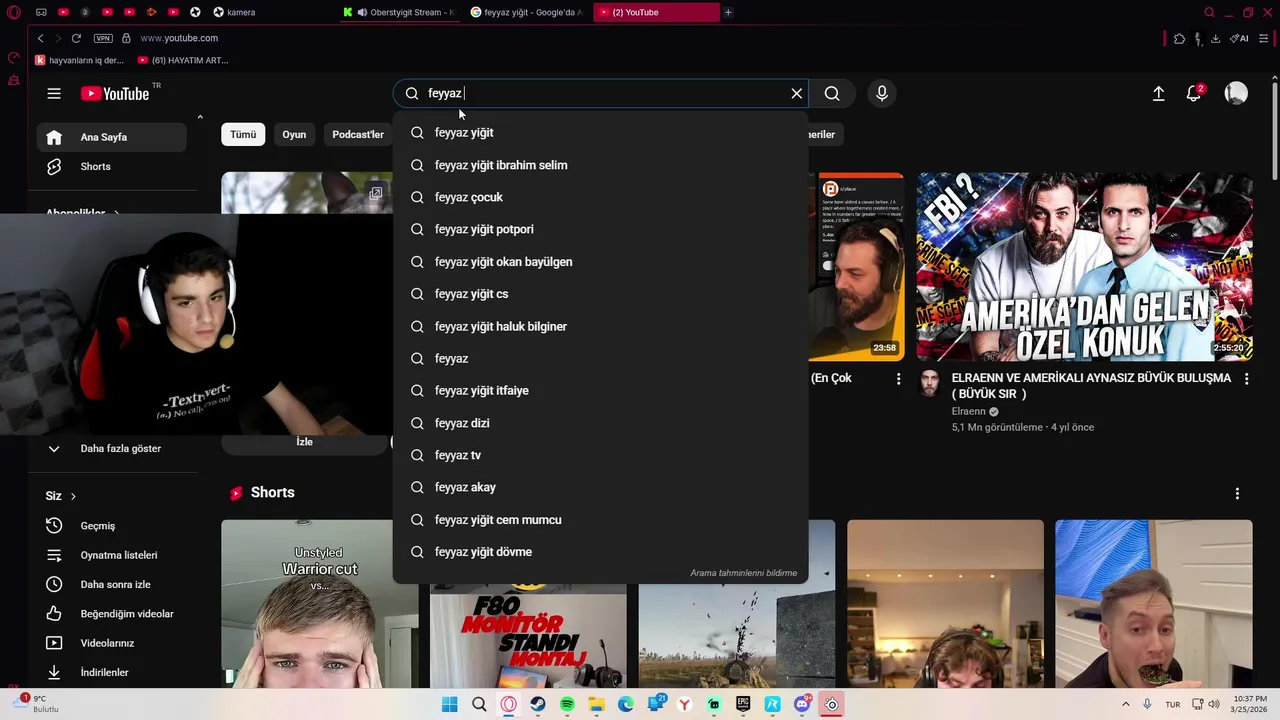The image size is (1280, 720).
Task: Open Shorts section three-dot menu
Action: coord(1237,494)
